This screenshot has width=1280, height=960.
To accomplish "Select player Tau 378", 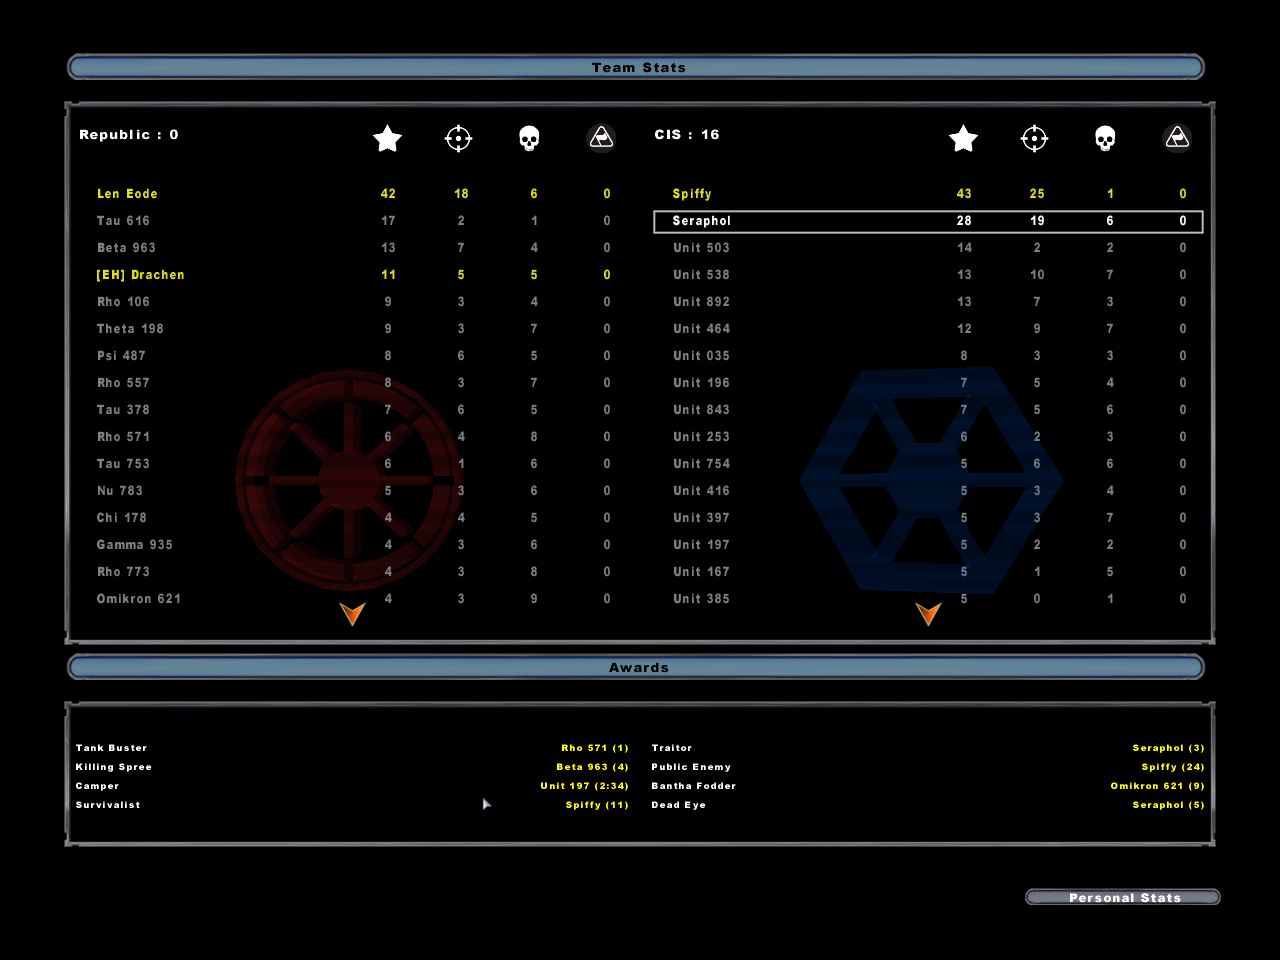I will pyautogui.click(x=123, y=410).
